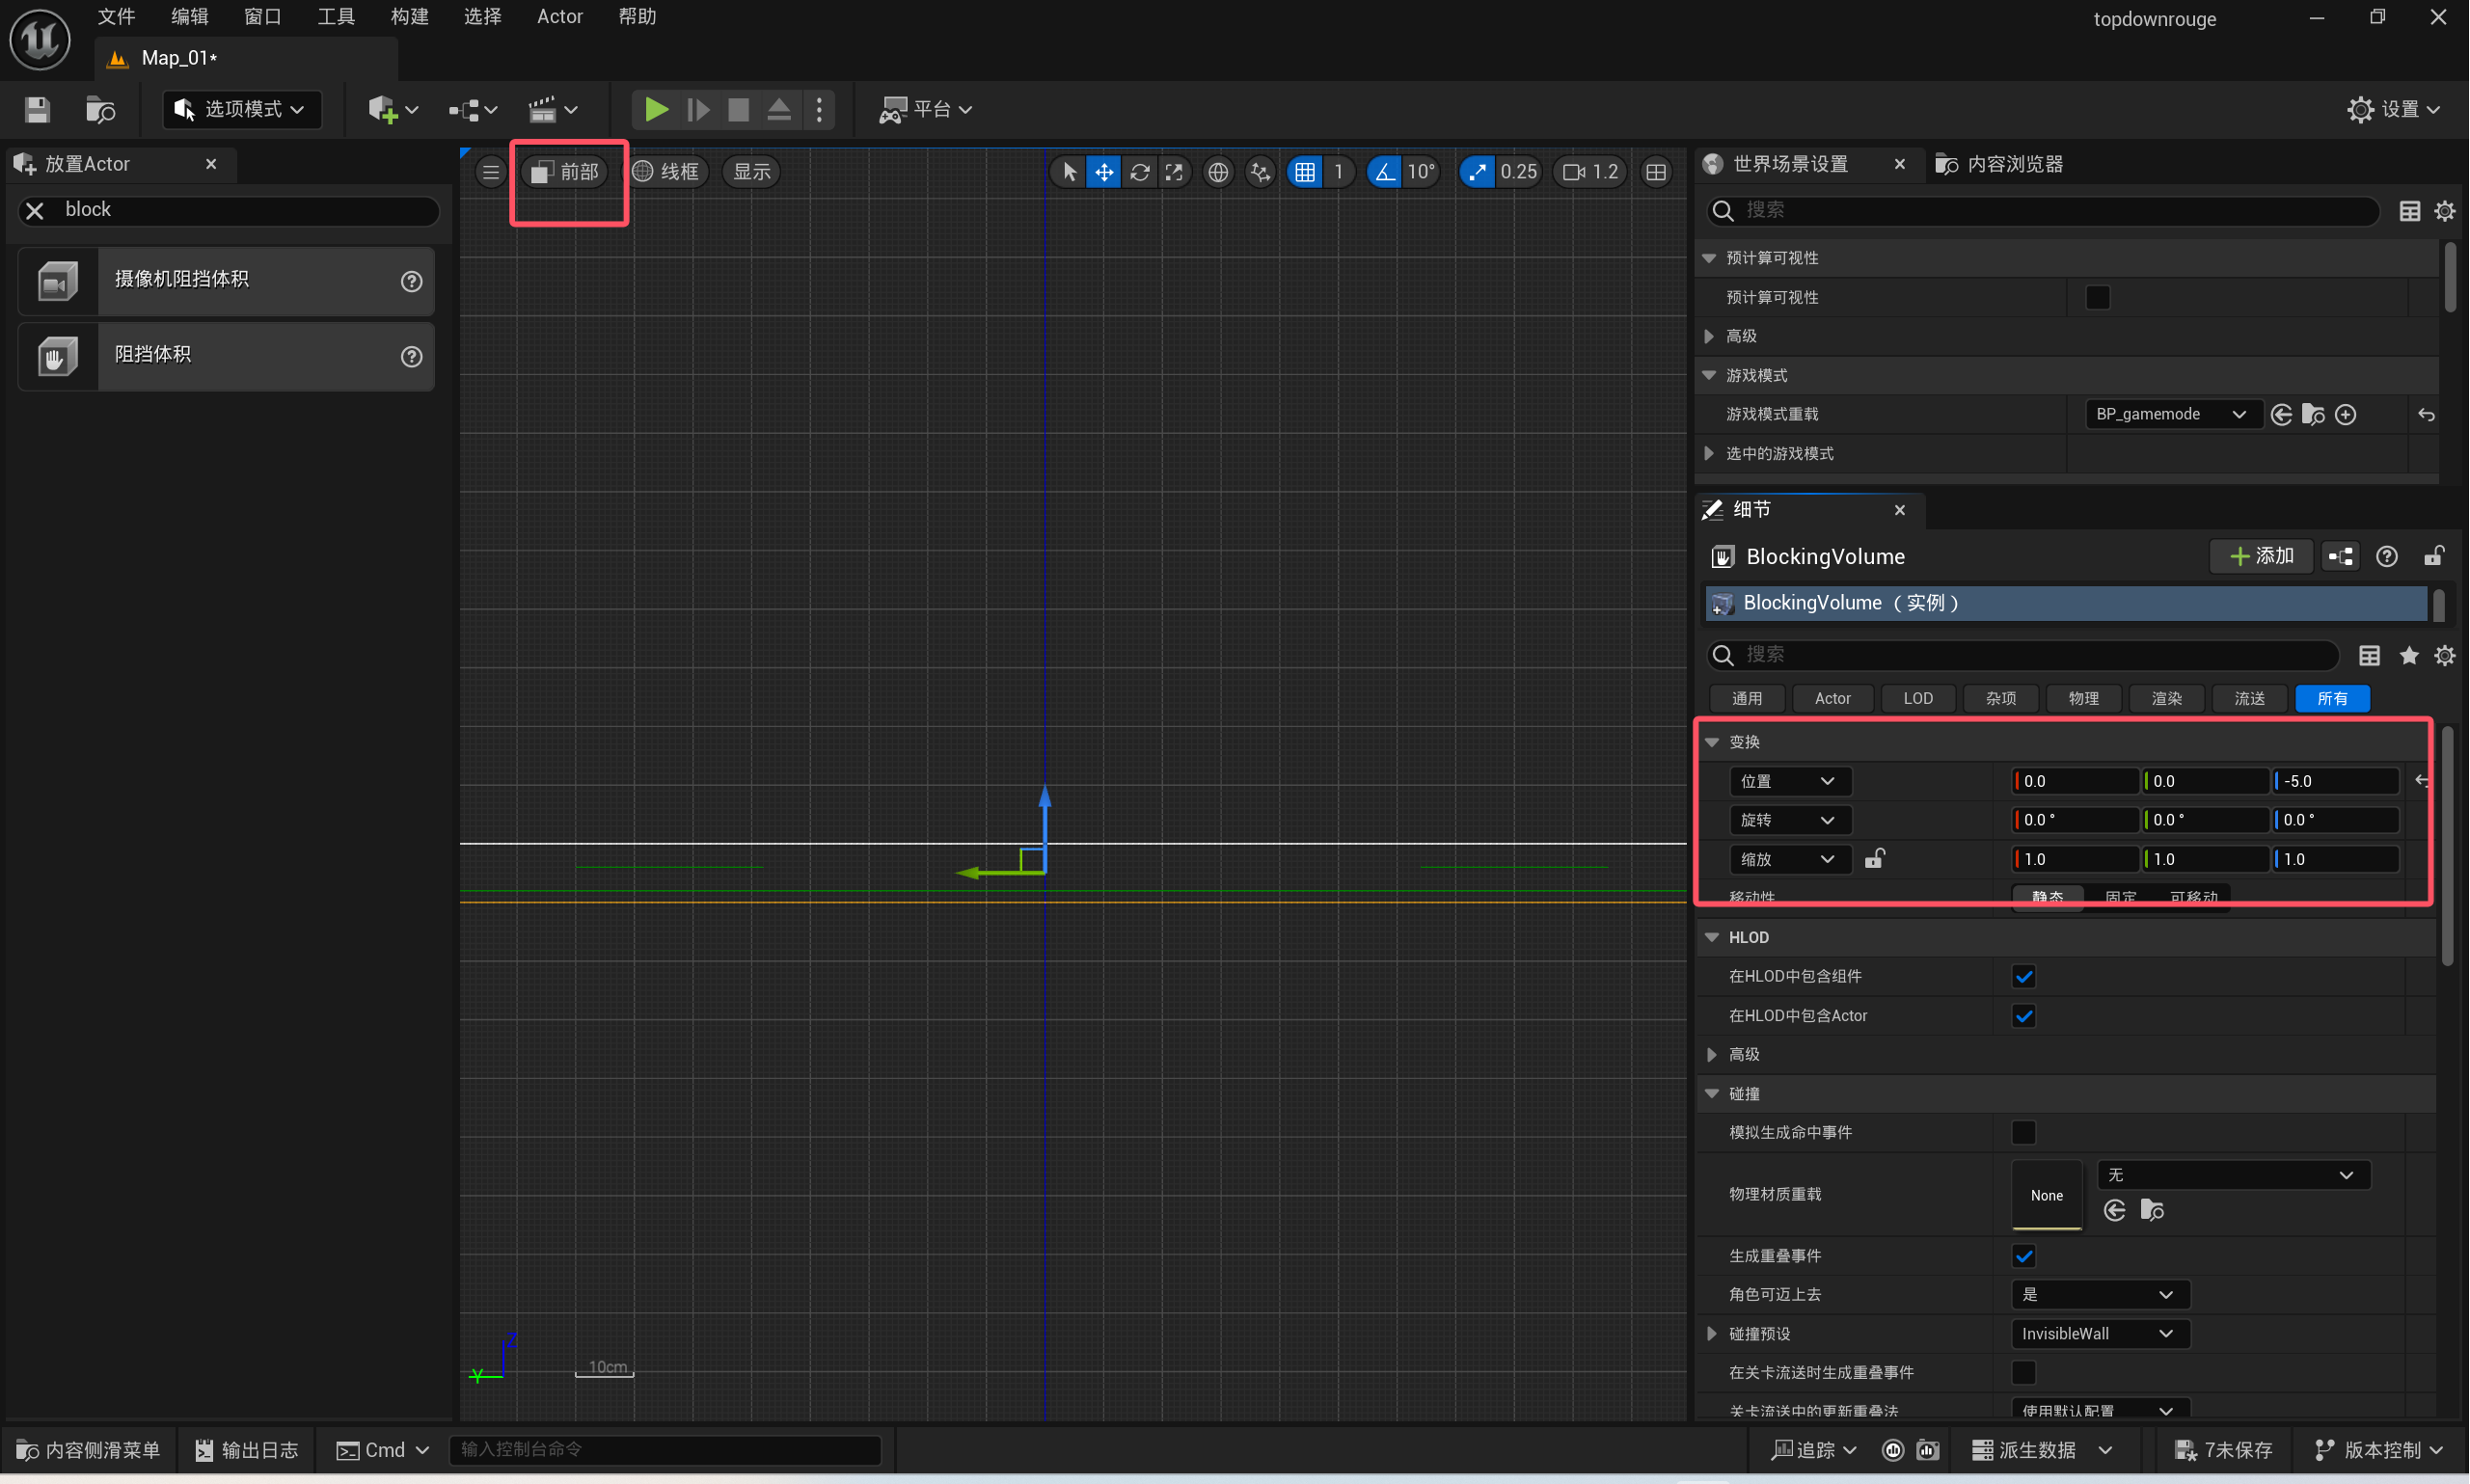Open the content browse folder icon in toolbar
The height and width of the screenshot is (1484, 2470).
point(100,109)
